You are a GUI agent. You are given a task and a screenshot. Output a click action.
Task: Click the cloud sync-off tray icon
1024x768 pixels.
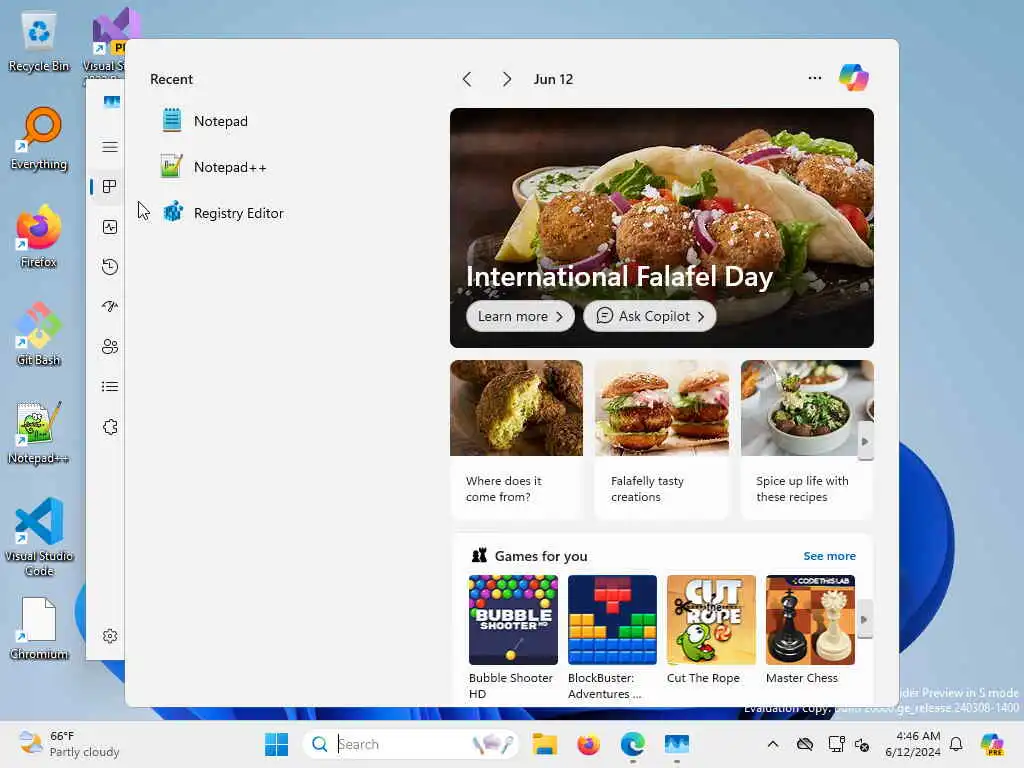pyautogui.click(x=805, y=744)
